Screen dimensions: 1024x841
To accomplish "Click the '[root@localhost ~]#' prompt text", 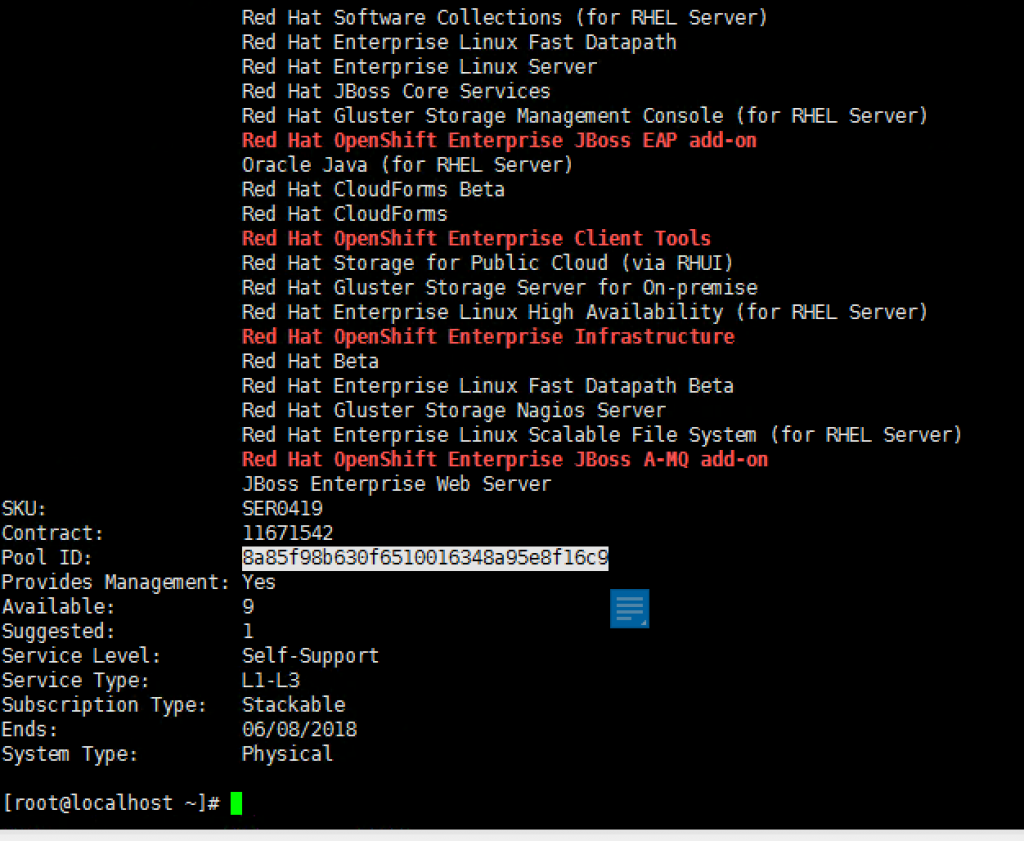I will pyautogui.click(x=112, y=803).
